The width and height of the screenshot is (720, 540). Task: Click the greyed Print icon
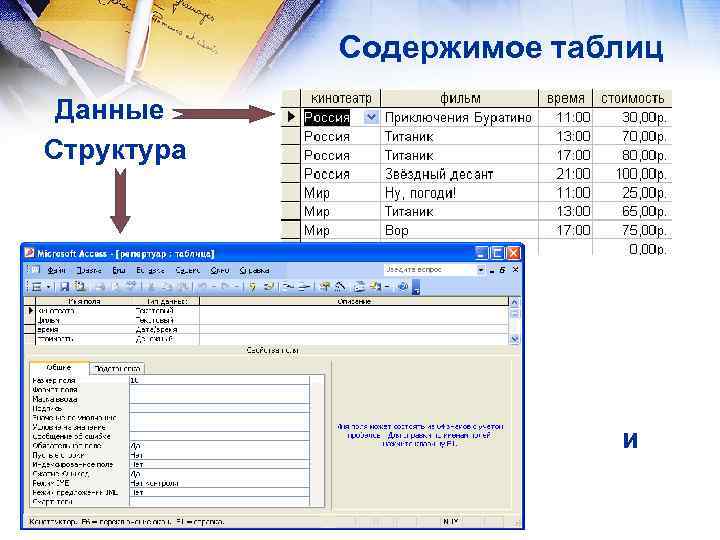100,287
